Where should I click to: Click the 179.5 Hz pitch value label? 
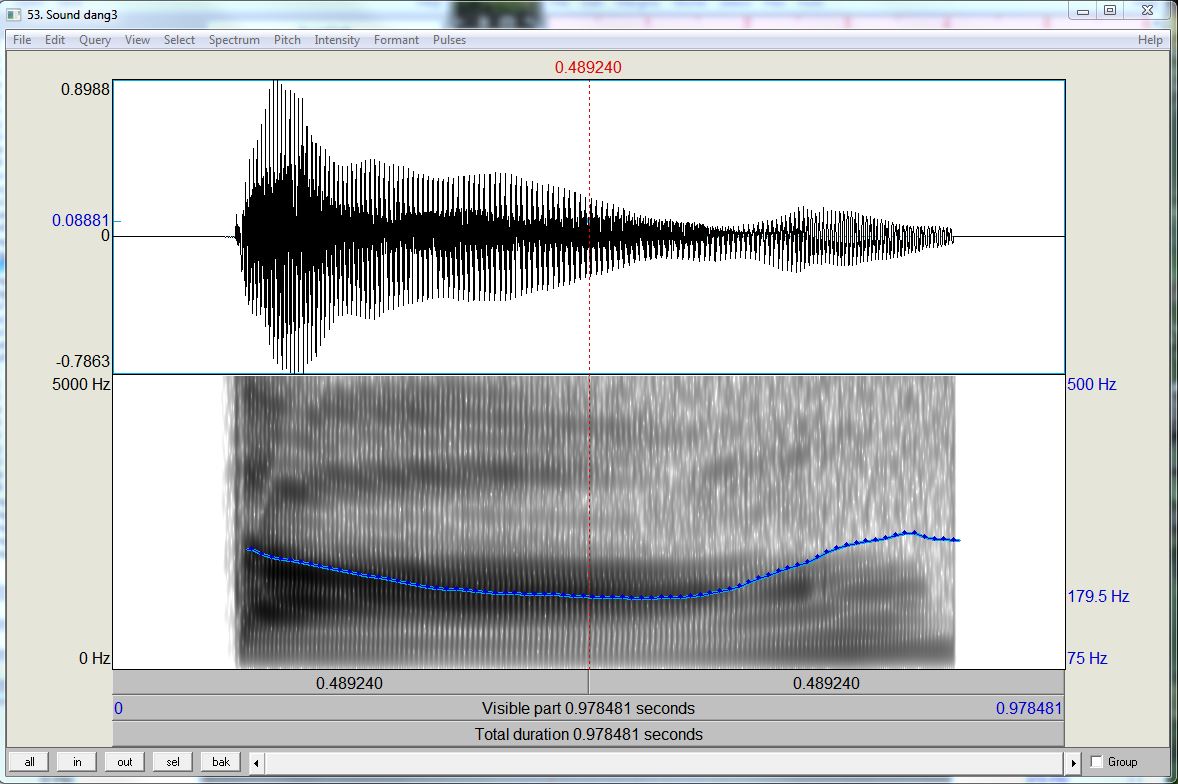[1098, 596]
